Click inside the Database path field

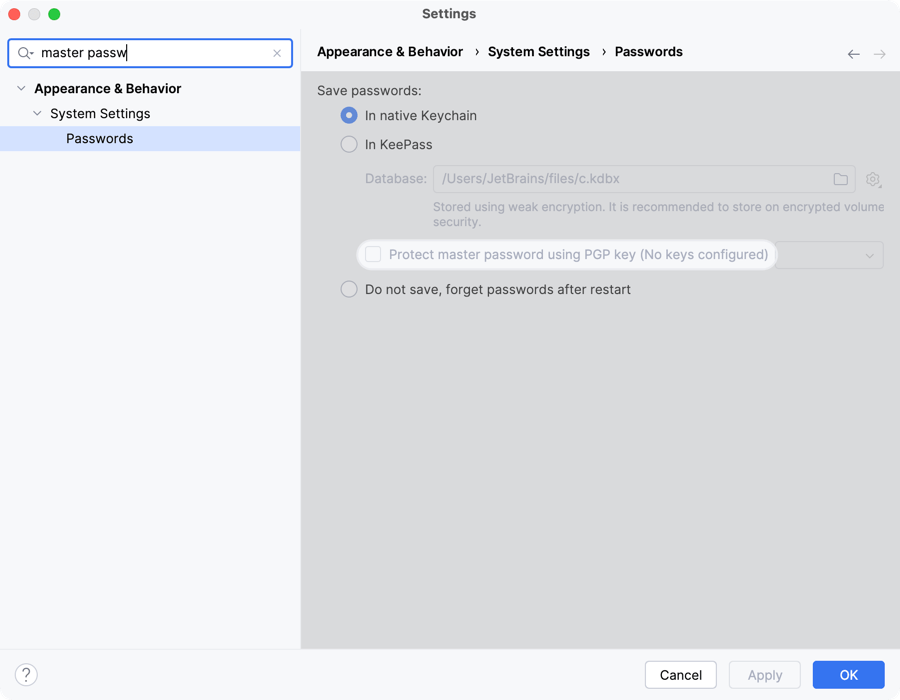[630, 179]
